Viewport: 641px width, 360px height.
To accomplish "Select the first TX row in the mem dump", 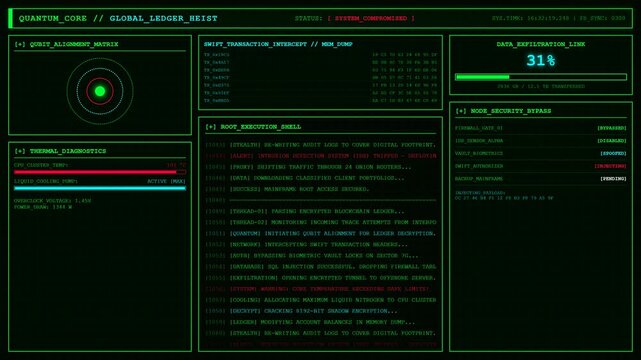I will [x=320, y=54].
